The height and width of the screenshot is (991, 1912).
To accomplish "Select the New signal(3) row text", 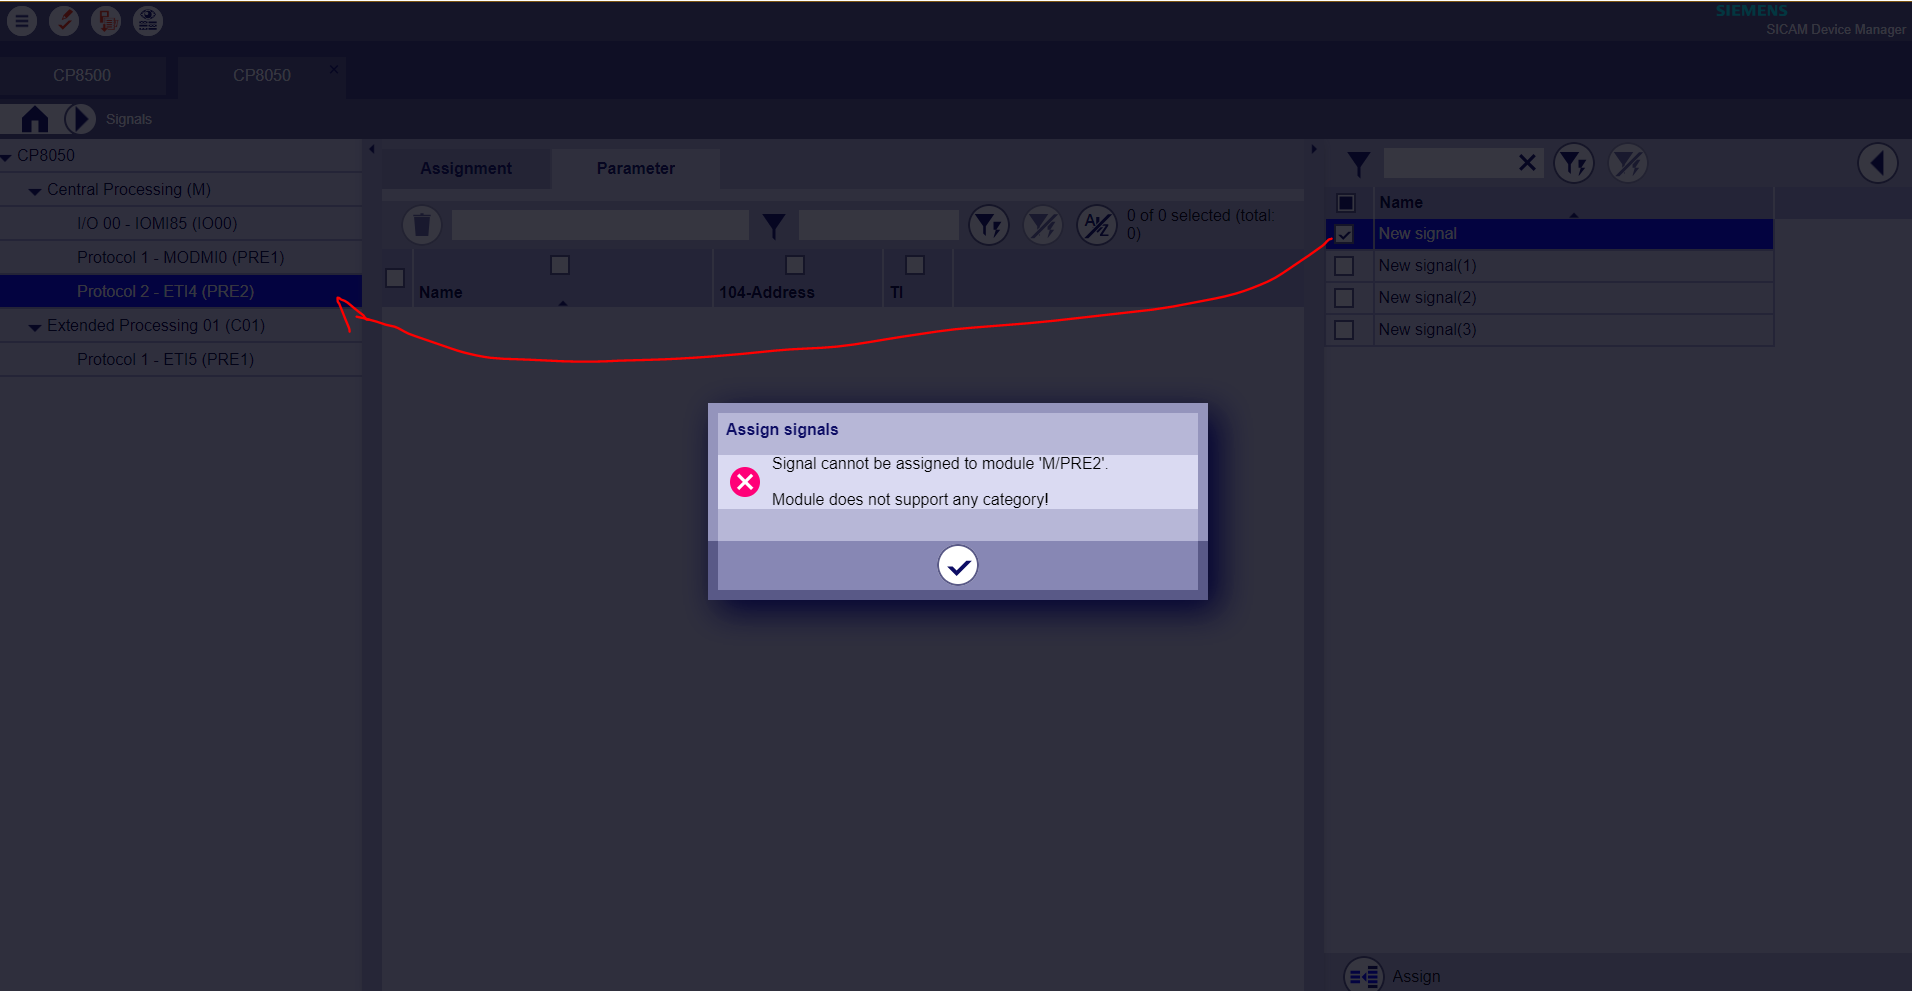I will pos(1427,329).
